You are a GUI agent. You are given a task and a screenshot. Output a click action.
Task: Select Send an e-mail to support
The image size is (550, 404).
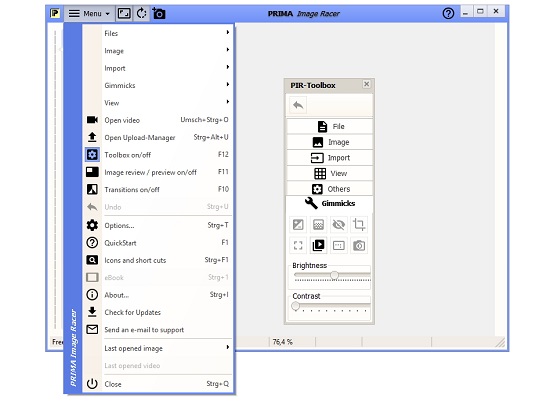(x=158, y=329)
